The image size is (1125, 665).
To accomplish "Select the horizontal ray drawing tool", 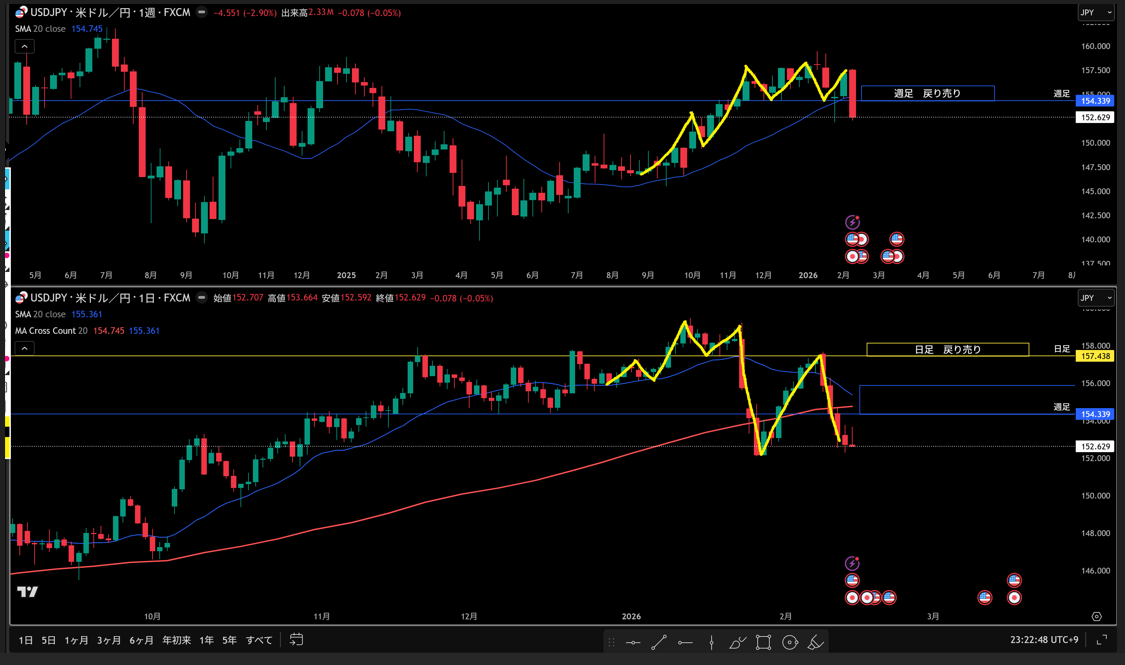I will 685,642.
